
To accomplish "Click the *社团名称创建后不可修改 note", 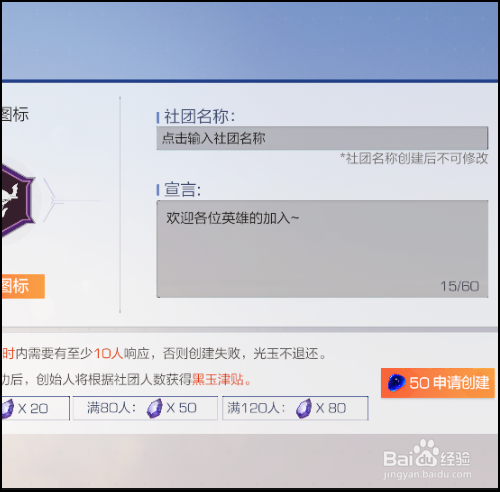I will [414, 158].
